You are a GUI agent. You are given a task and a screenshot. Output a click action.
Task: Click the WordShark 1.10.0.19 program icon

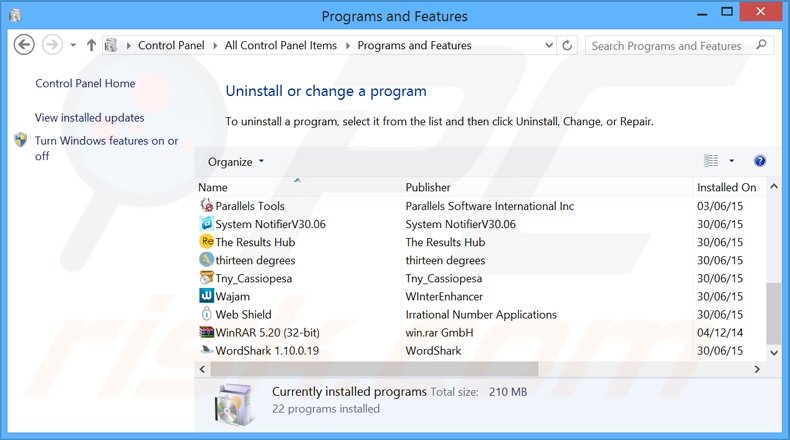207,350
